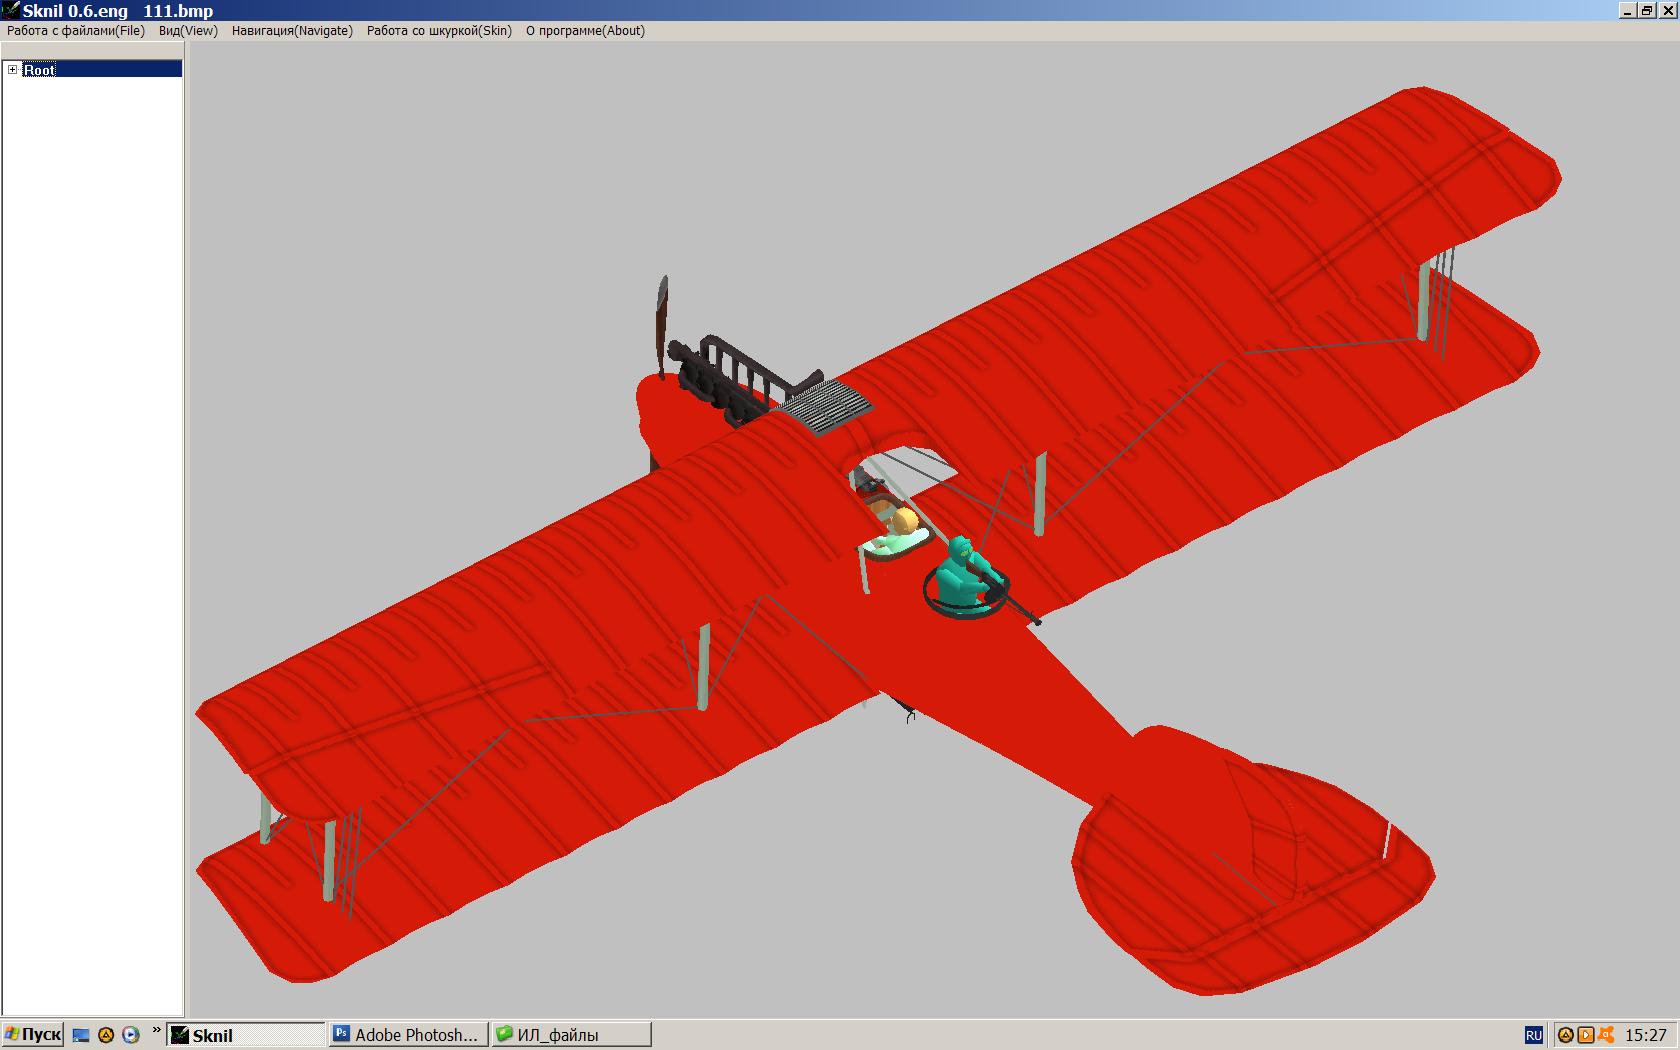Launch AIMP from the quick launch bar

coord(106,1035)
